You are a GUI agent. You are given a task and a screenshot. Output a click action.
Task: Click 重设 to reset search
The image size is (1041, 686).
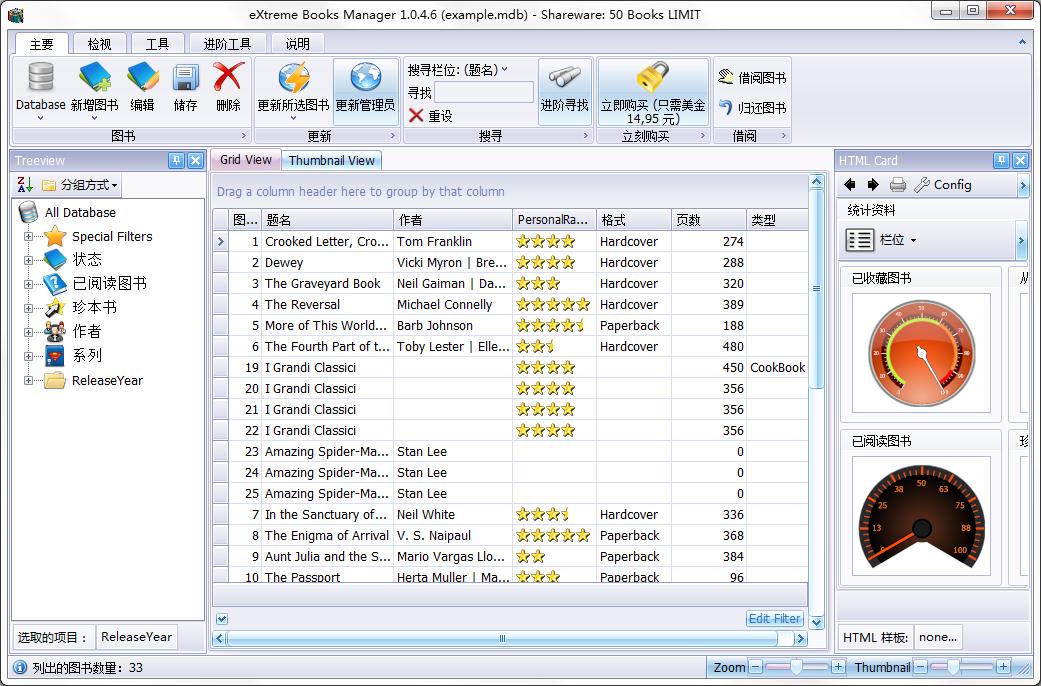tap(431, 116)
